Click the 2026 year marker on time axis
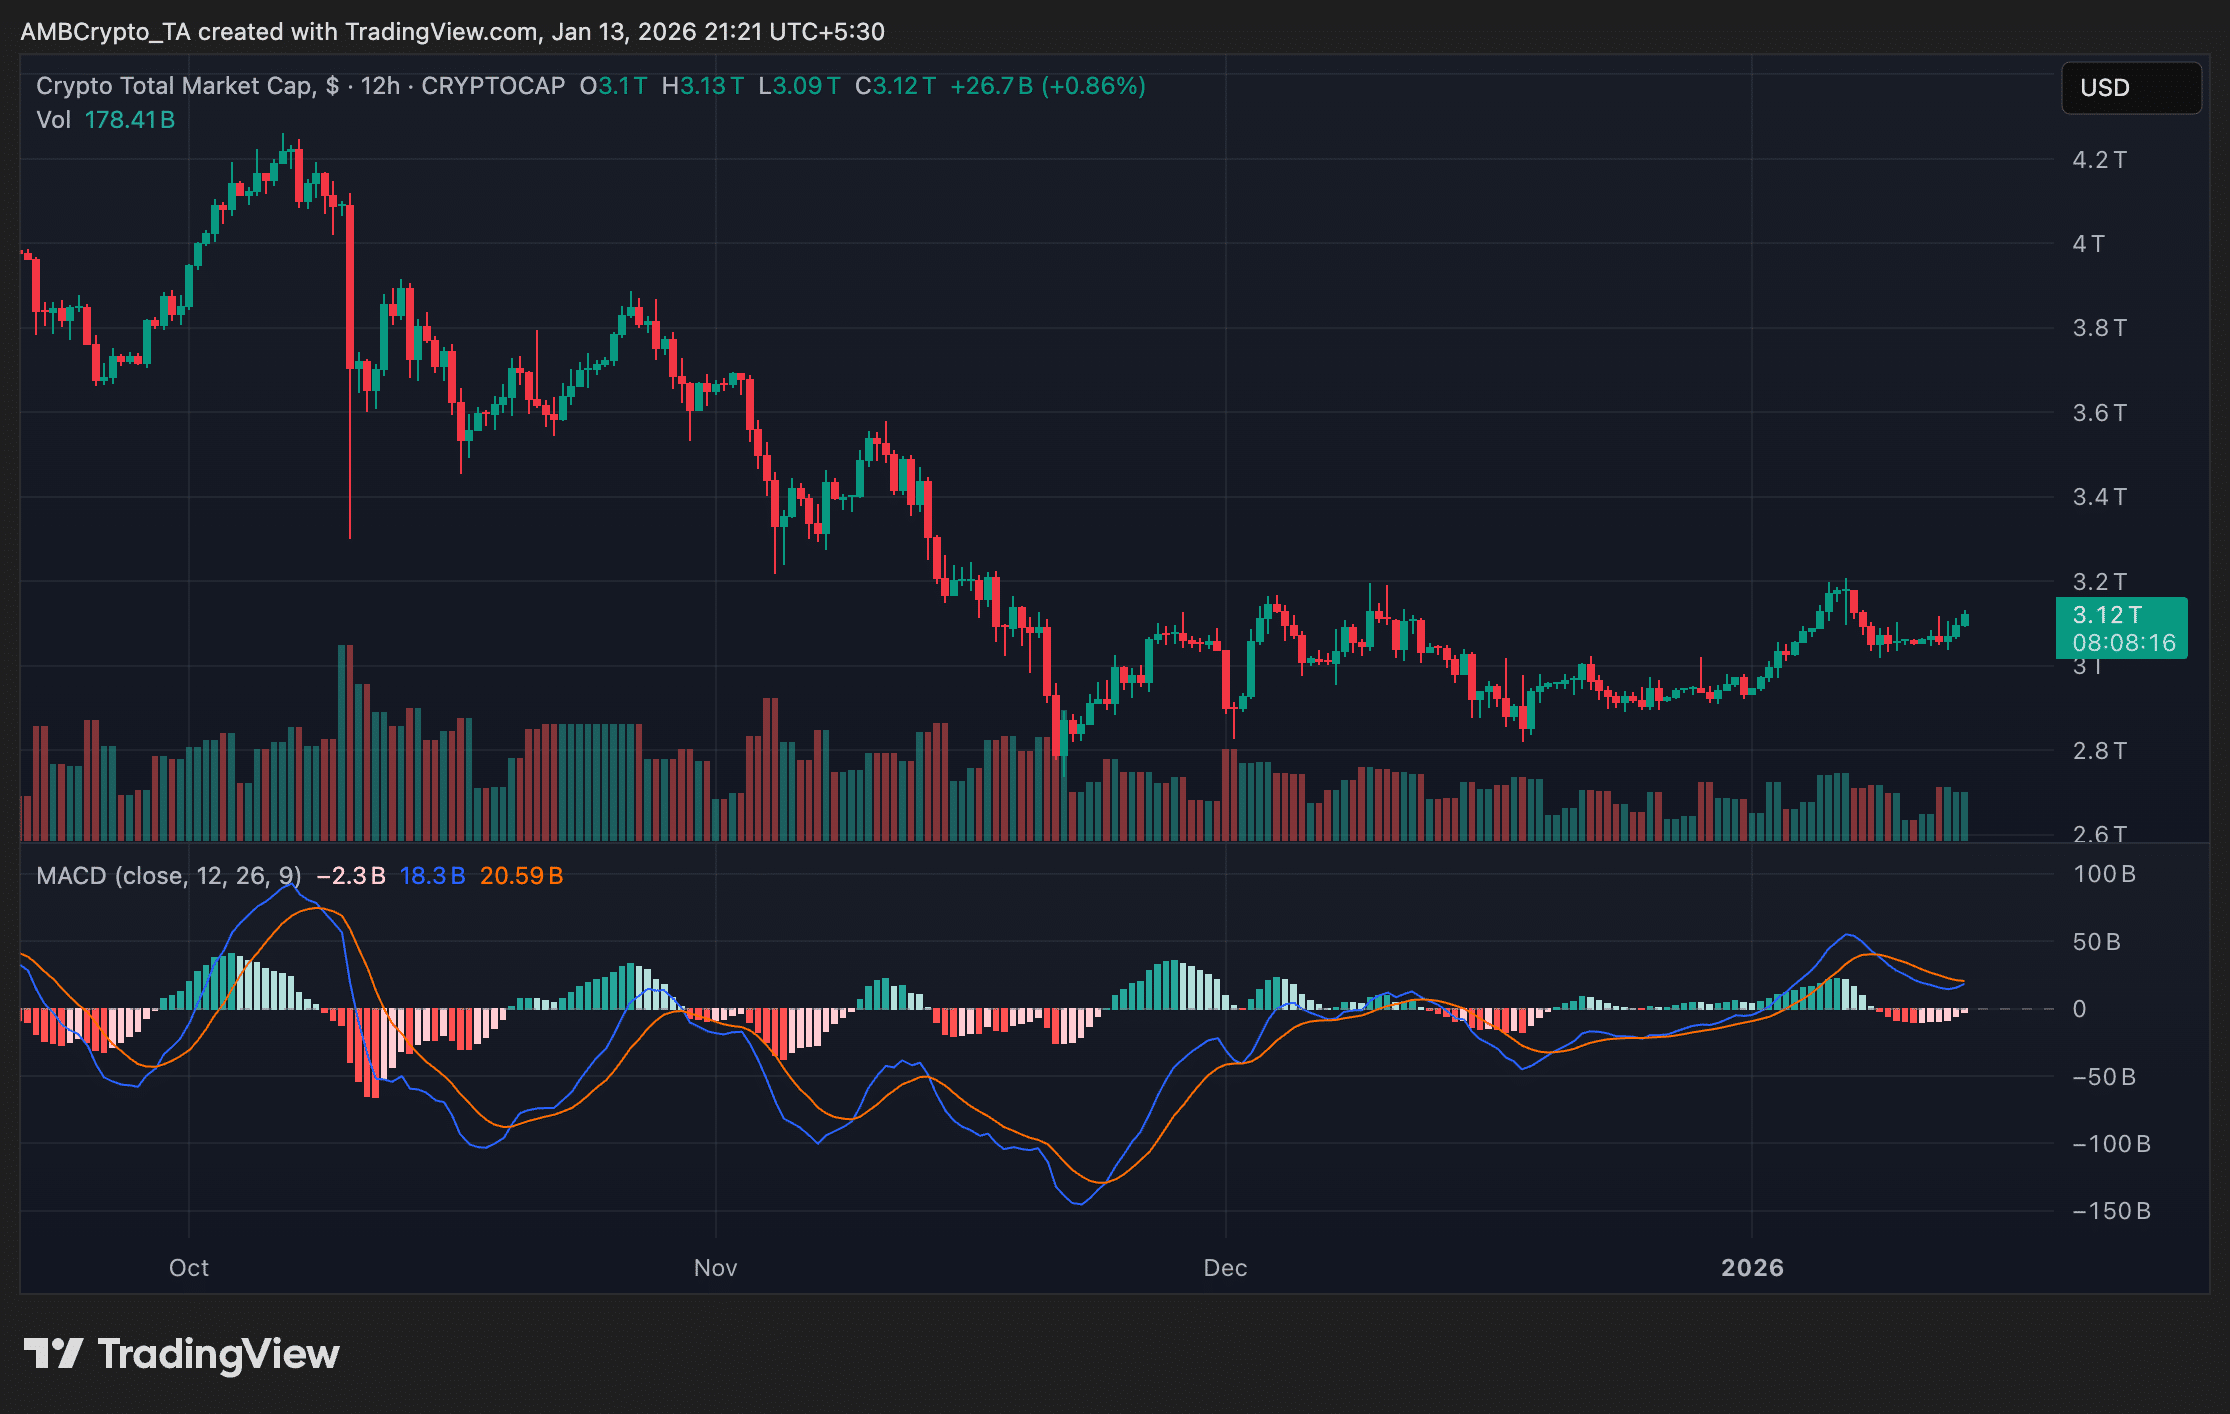Viewport: 2230px width, 1414px height. click(x=1752, y=1268)
